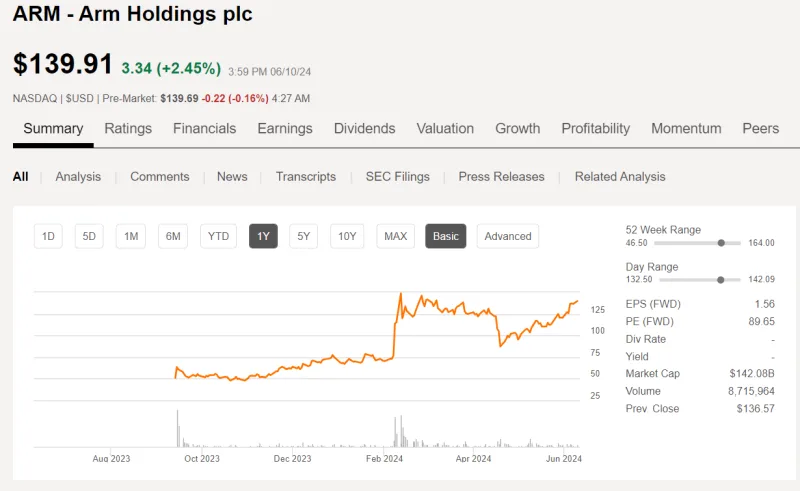
Task: Click the Day Range slider marker
Action: click(x=721, y=280)
